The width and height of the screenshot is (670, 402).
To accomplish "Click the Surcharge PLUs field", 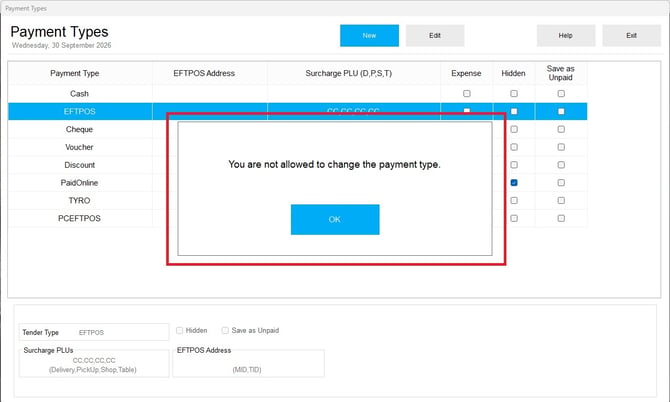I will coord(94,363).
